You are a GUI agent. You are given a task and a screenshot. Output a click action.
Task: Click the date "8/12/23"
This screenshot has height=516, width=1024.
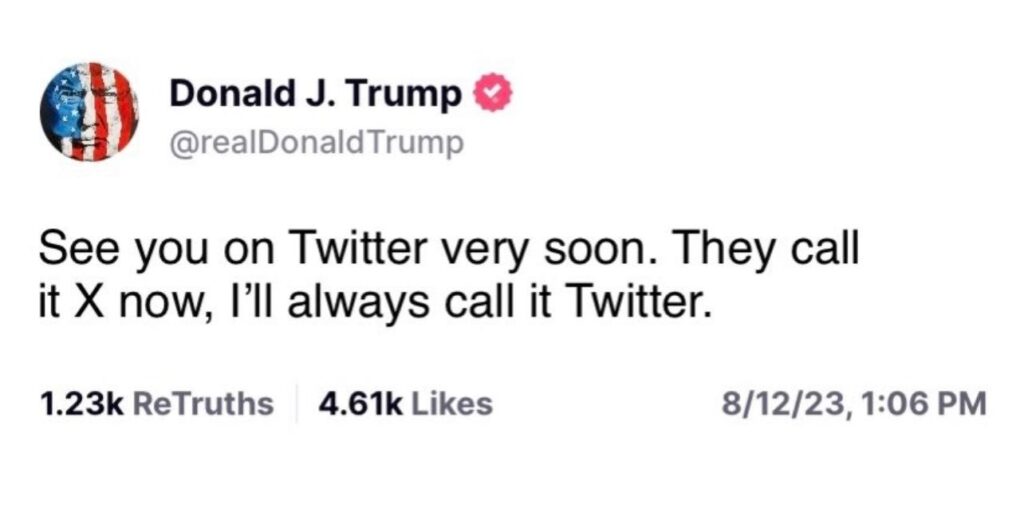[x=767, y=404]
